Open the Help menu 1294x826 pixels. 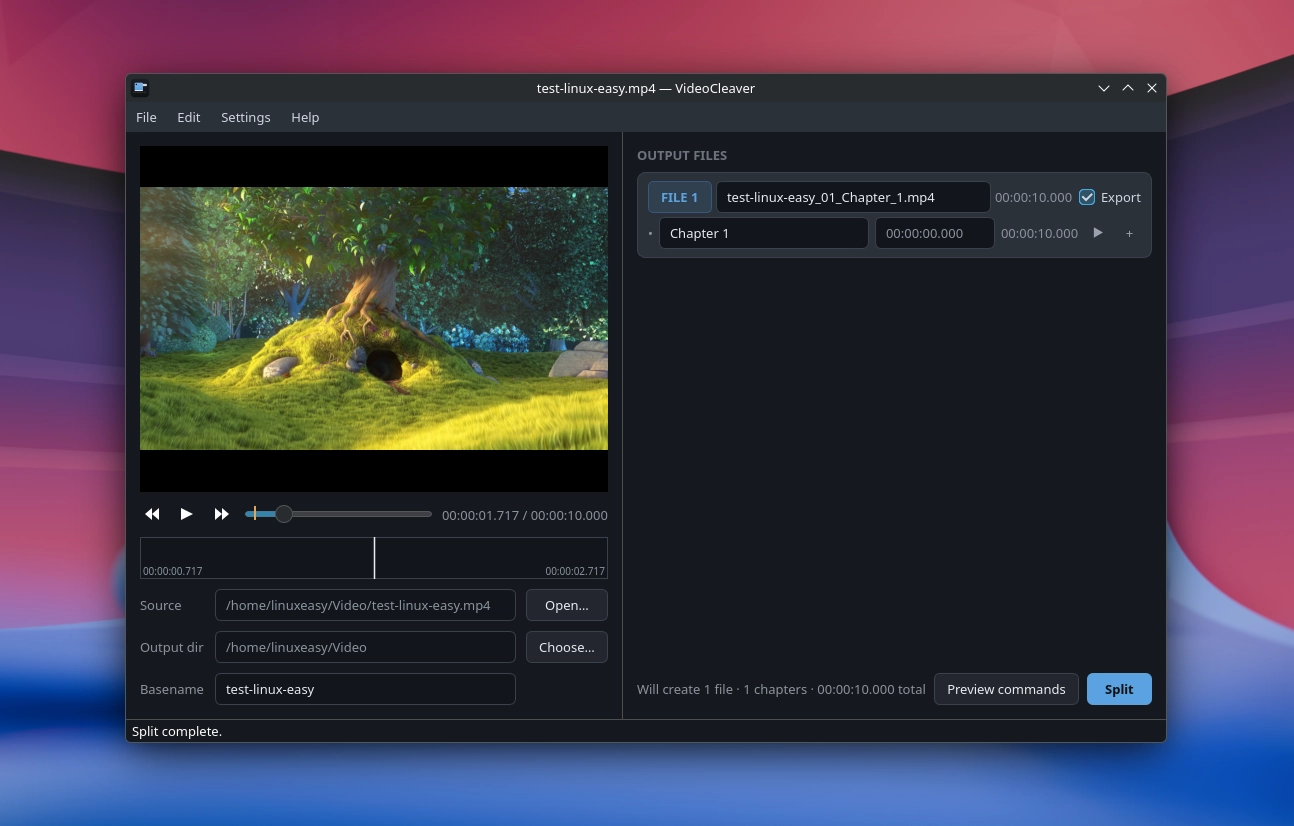pos(305,117)
